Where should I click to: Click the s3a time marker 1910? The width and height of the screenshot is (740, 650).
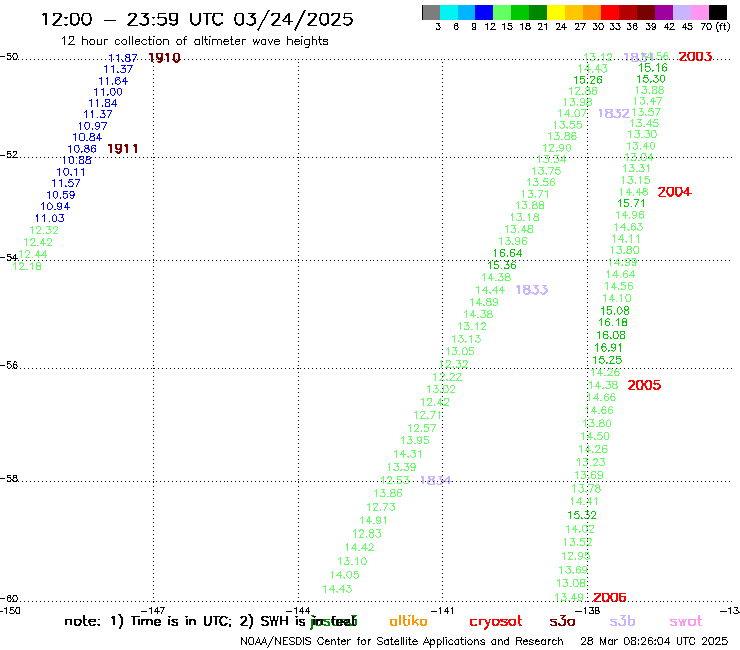pyautogui.click(x=164, y=58)
